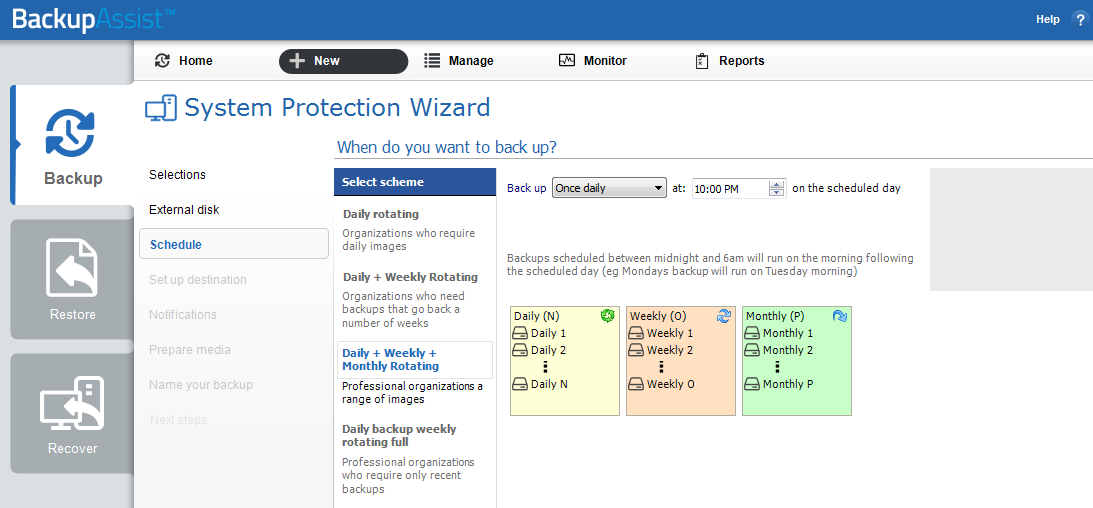Go to the External disk wizard step
This screenshot has width=1093, height=508.
pos(184,210)
